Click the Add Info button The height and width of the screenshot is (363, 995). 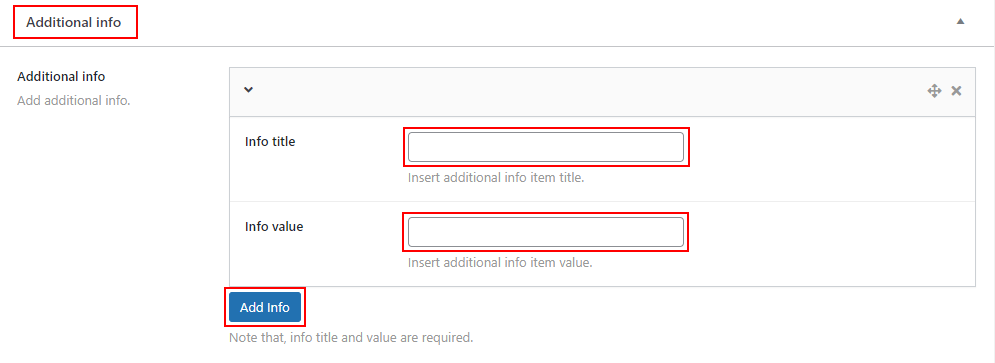click(x=265, y=308)
